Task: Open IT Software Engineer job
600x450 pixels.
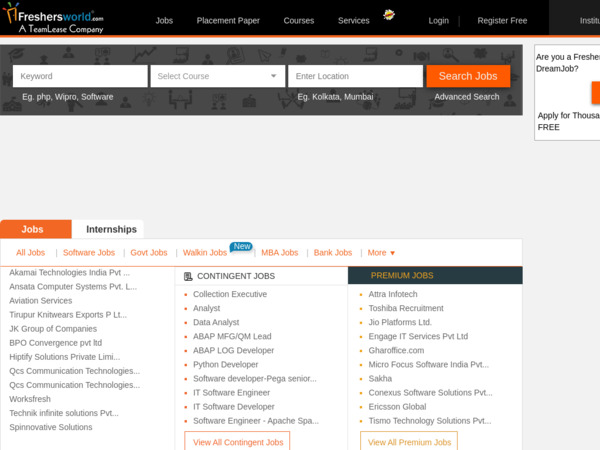Action: [x=232, y=393]
